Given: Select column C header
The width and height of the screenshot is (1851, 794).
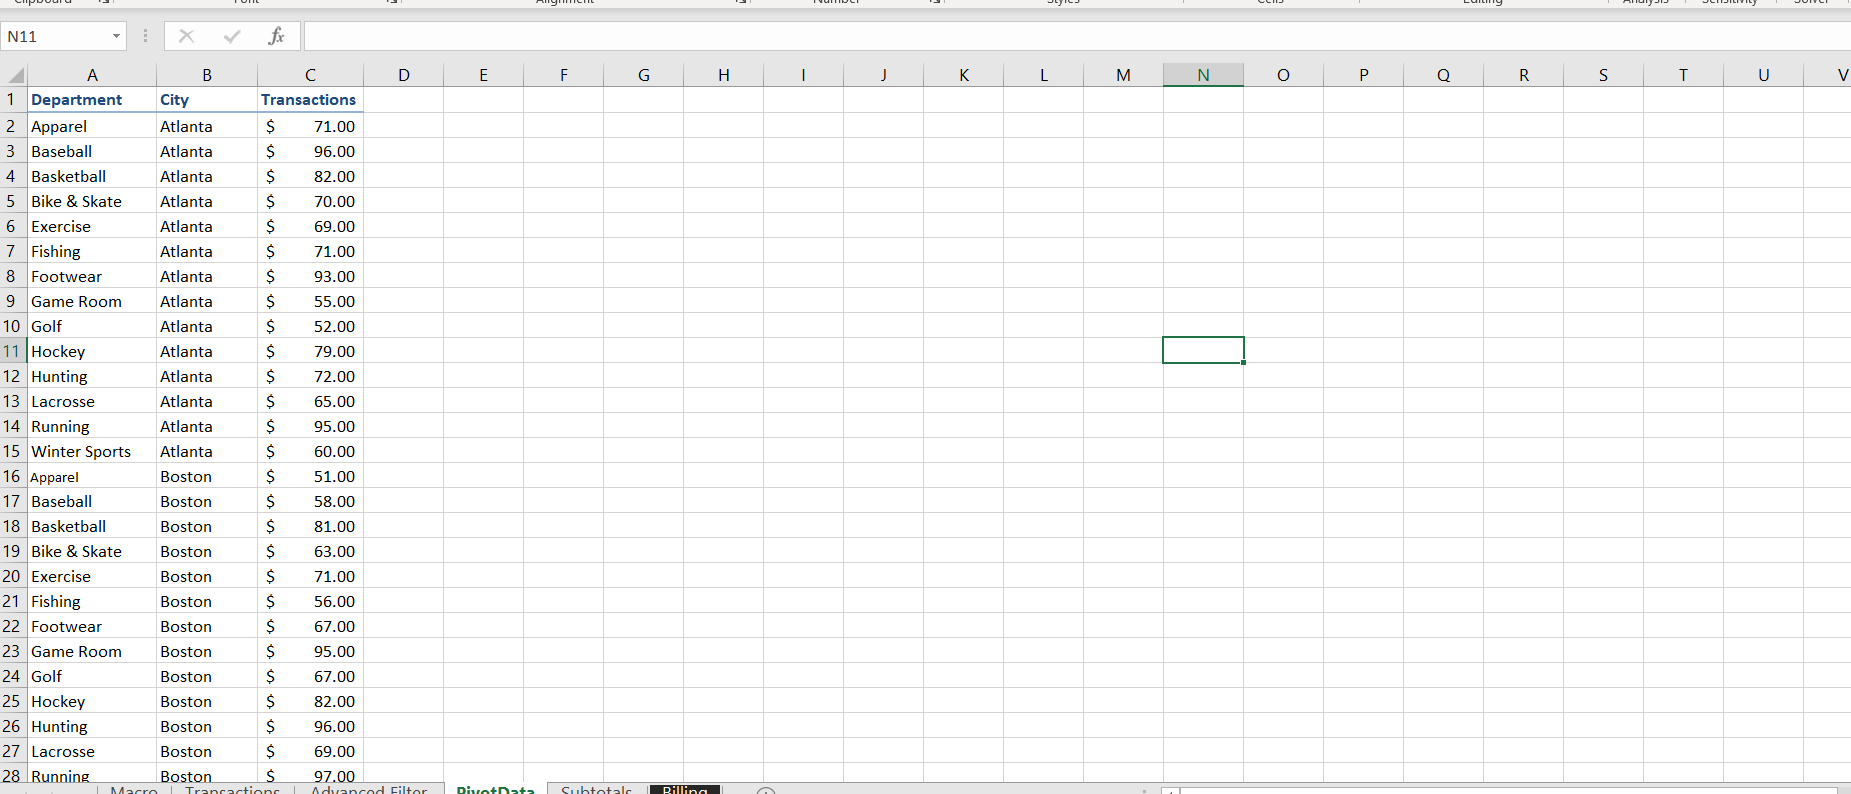Looking at the screenshot, I should [x=310, y=75].
